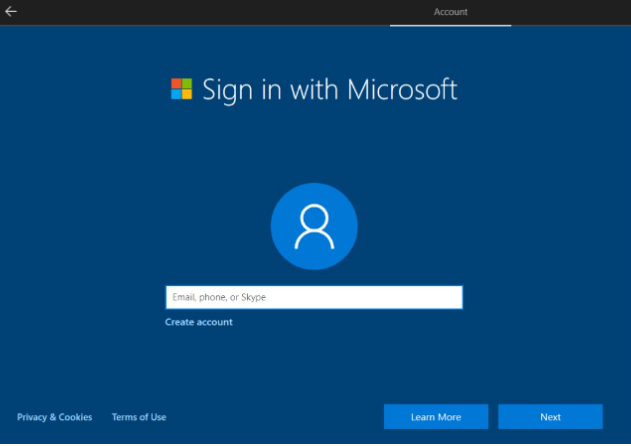Click the user avatar circle icon
This screenshot has height=446, width=631.
314,227
